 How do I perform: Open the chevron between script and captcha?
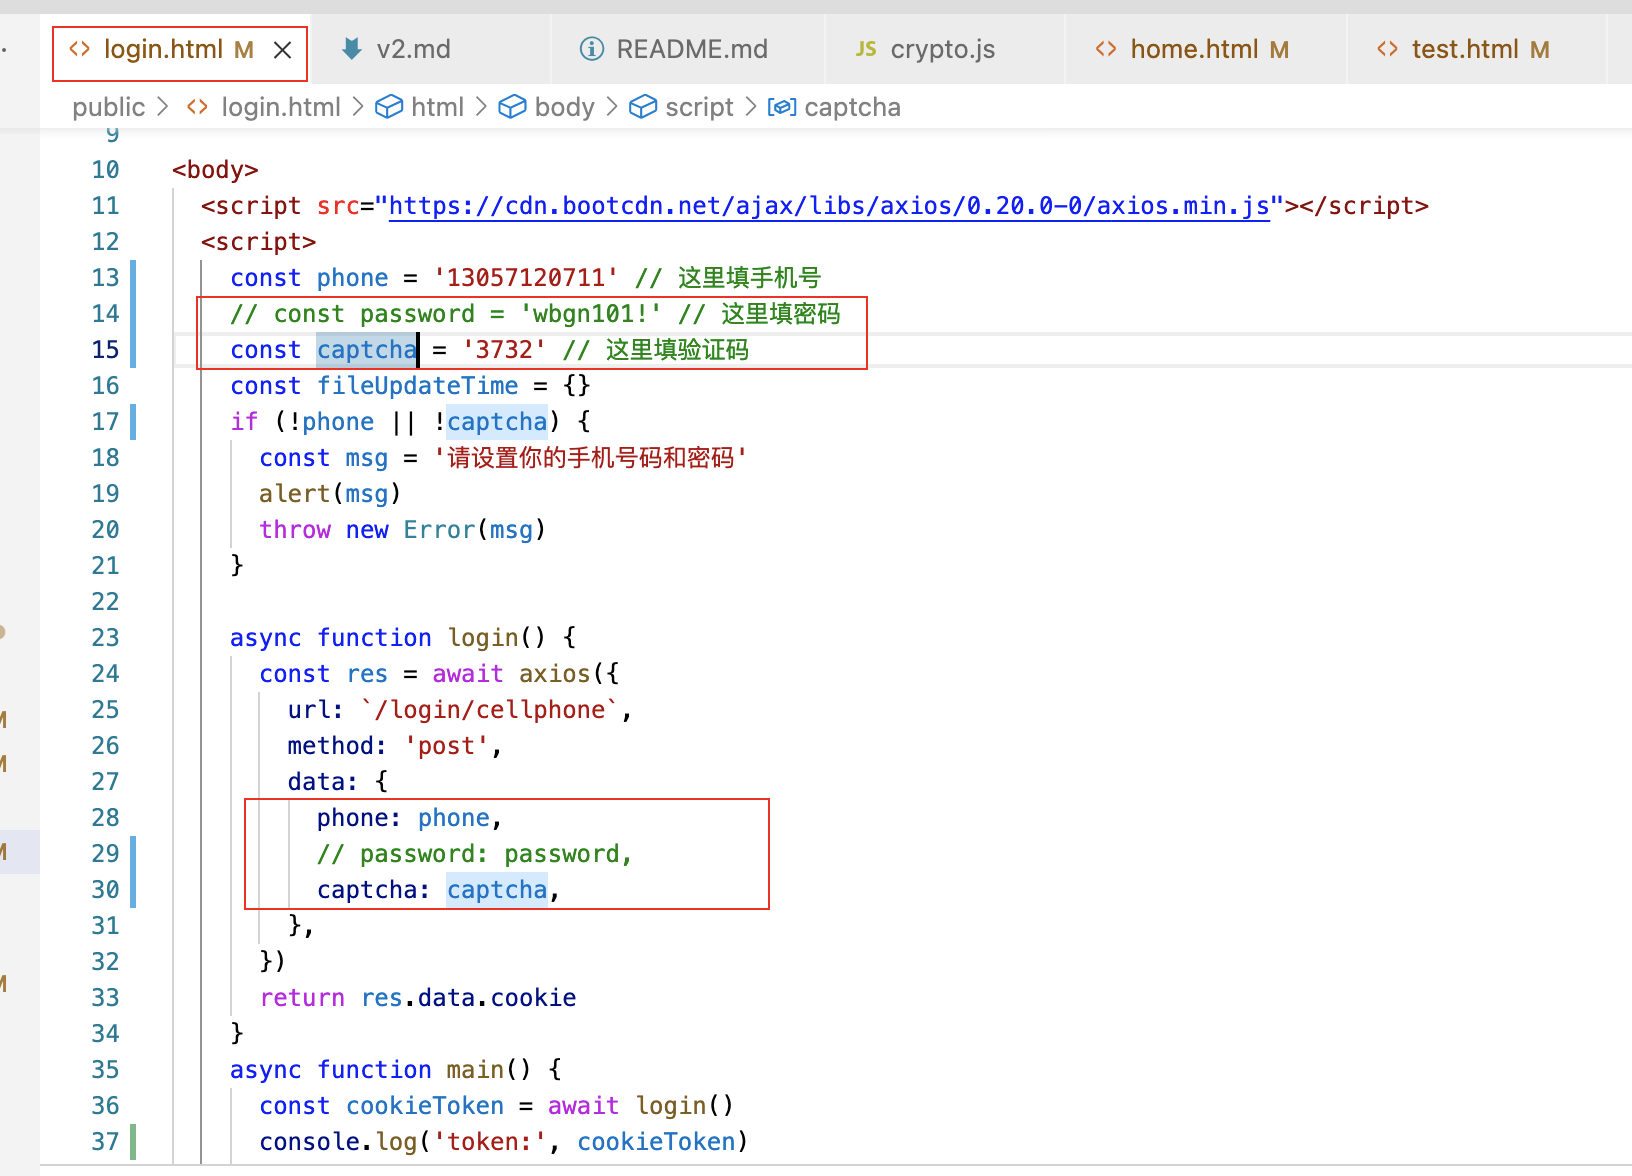pyautogui.click(x=750, y=107)
